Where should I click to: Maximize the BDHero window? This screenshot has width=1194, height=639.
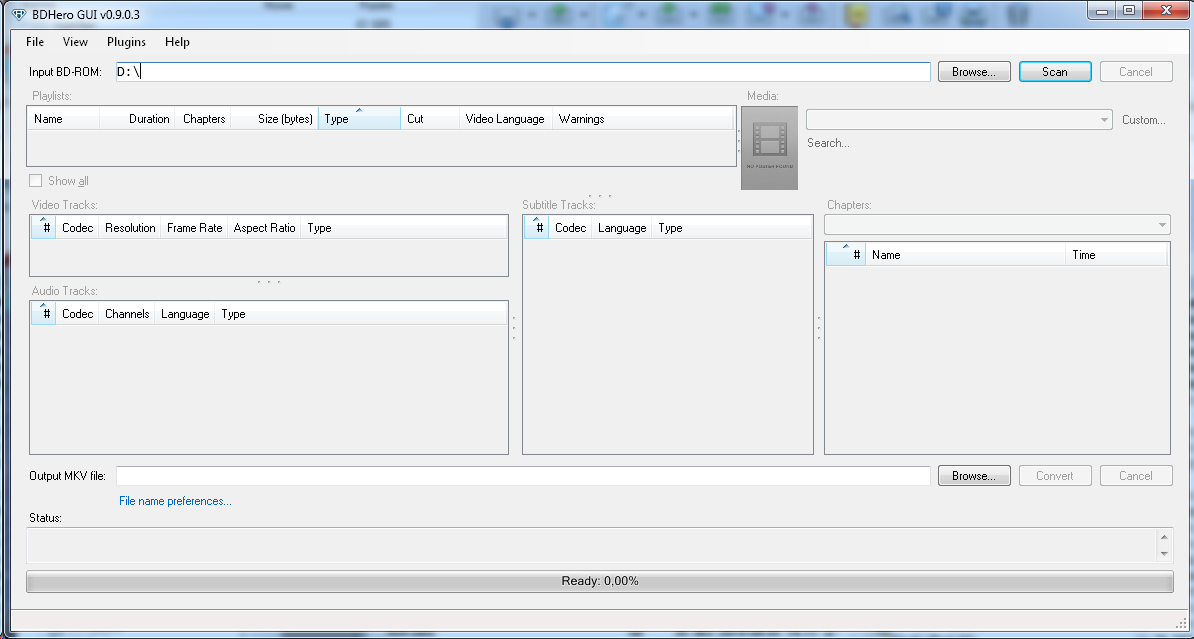pos(1129,11)
